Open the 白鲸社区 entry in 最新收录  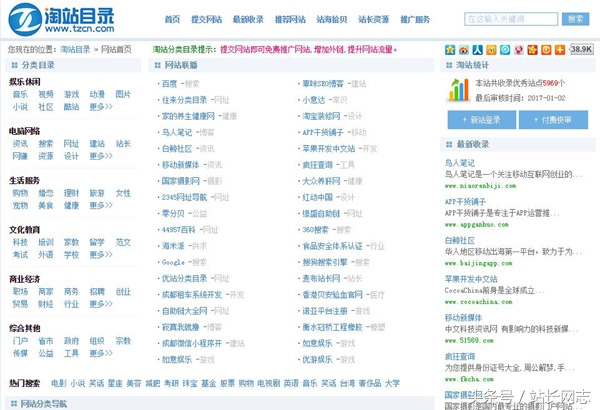tap(460, 241)
